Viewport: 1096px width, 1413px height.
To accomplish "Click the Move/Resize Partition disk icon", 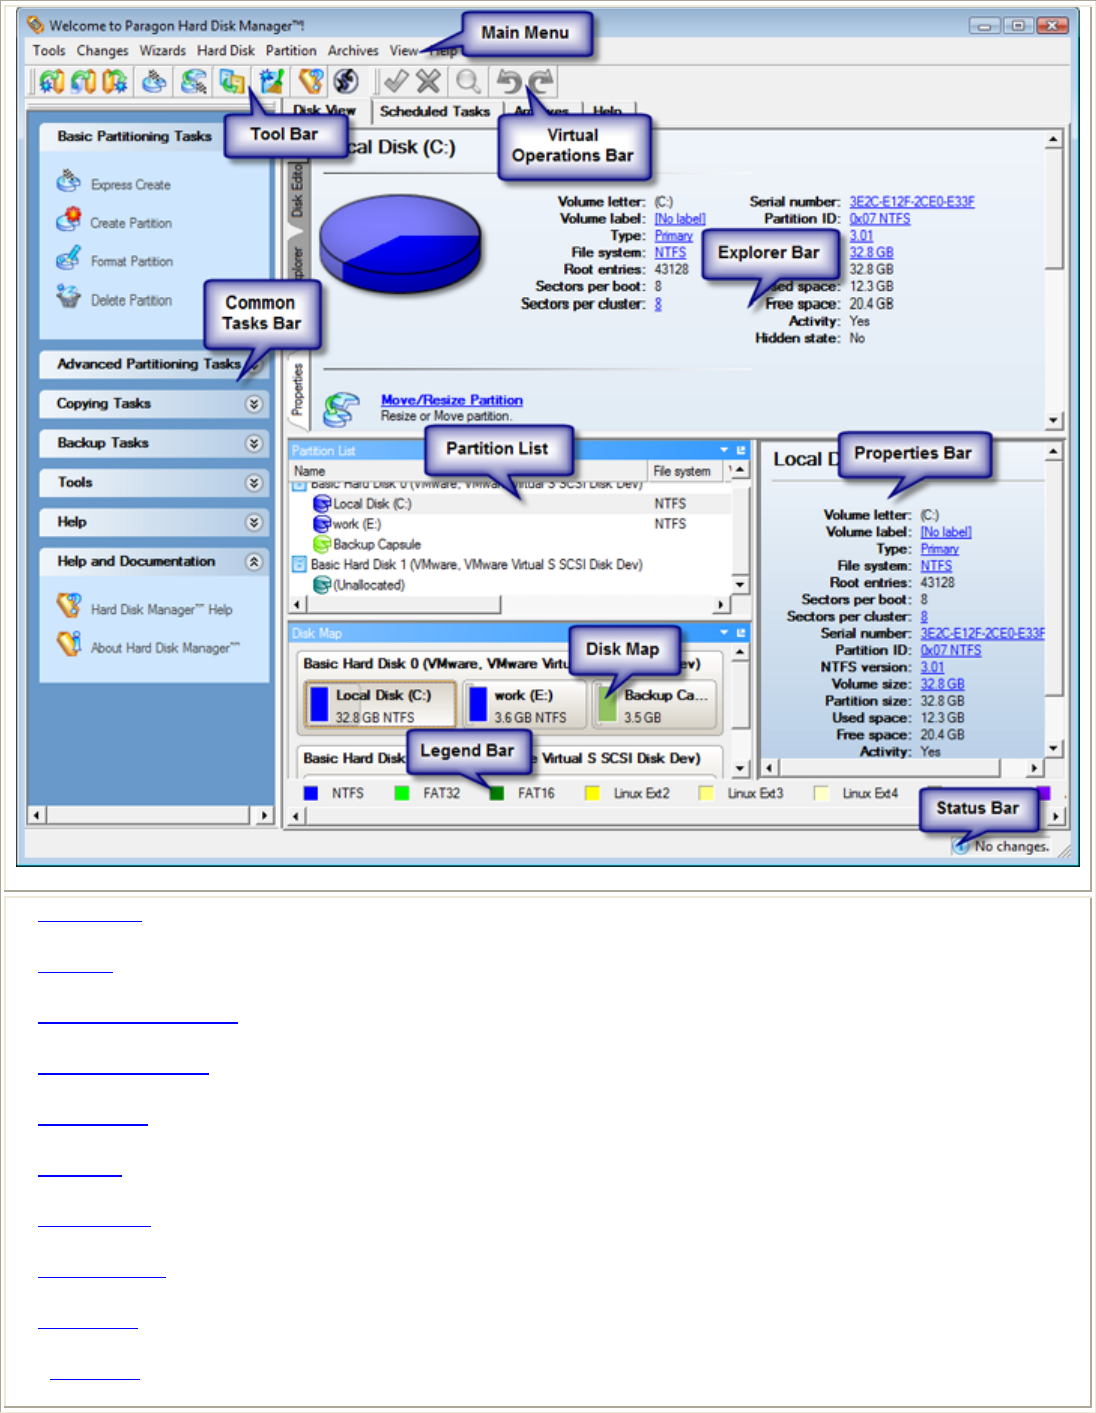I will click(342, 409).
